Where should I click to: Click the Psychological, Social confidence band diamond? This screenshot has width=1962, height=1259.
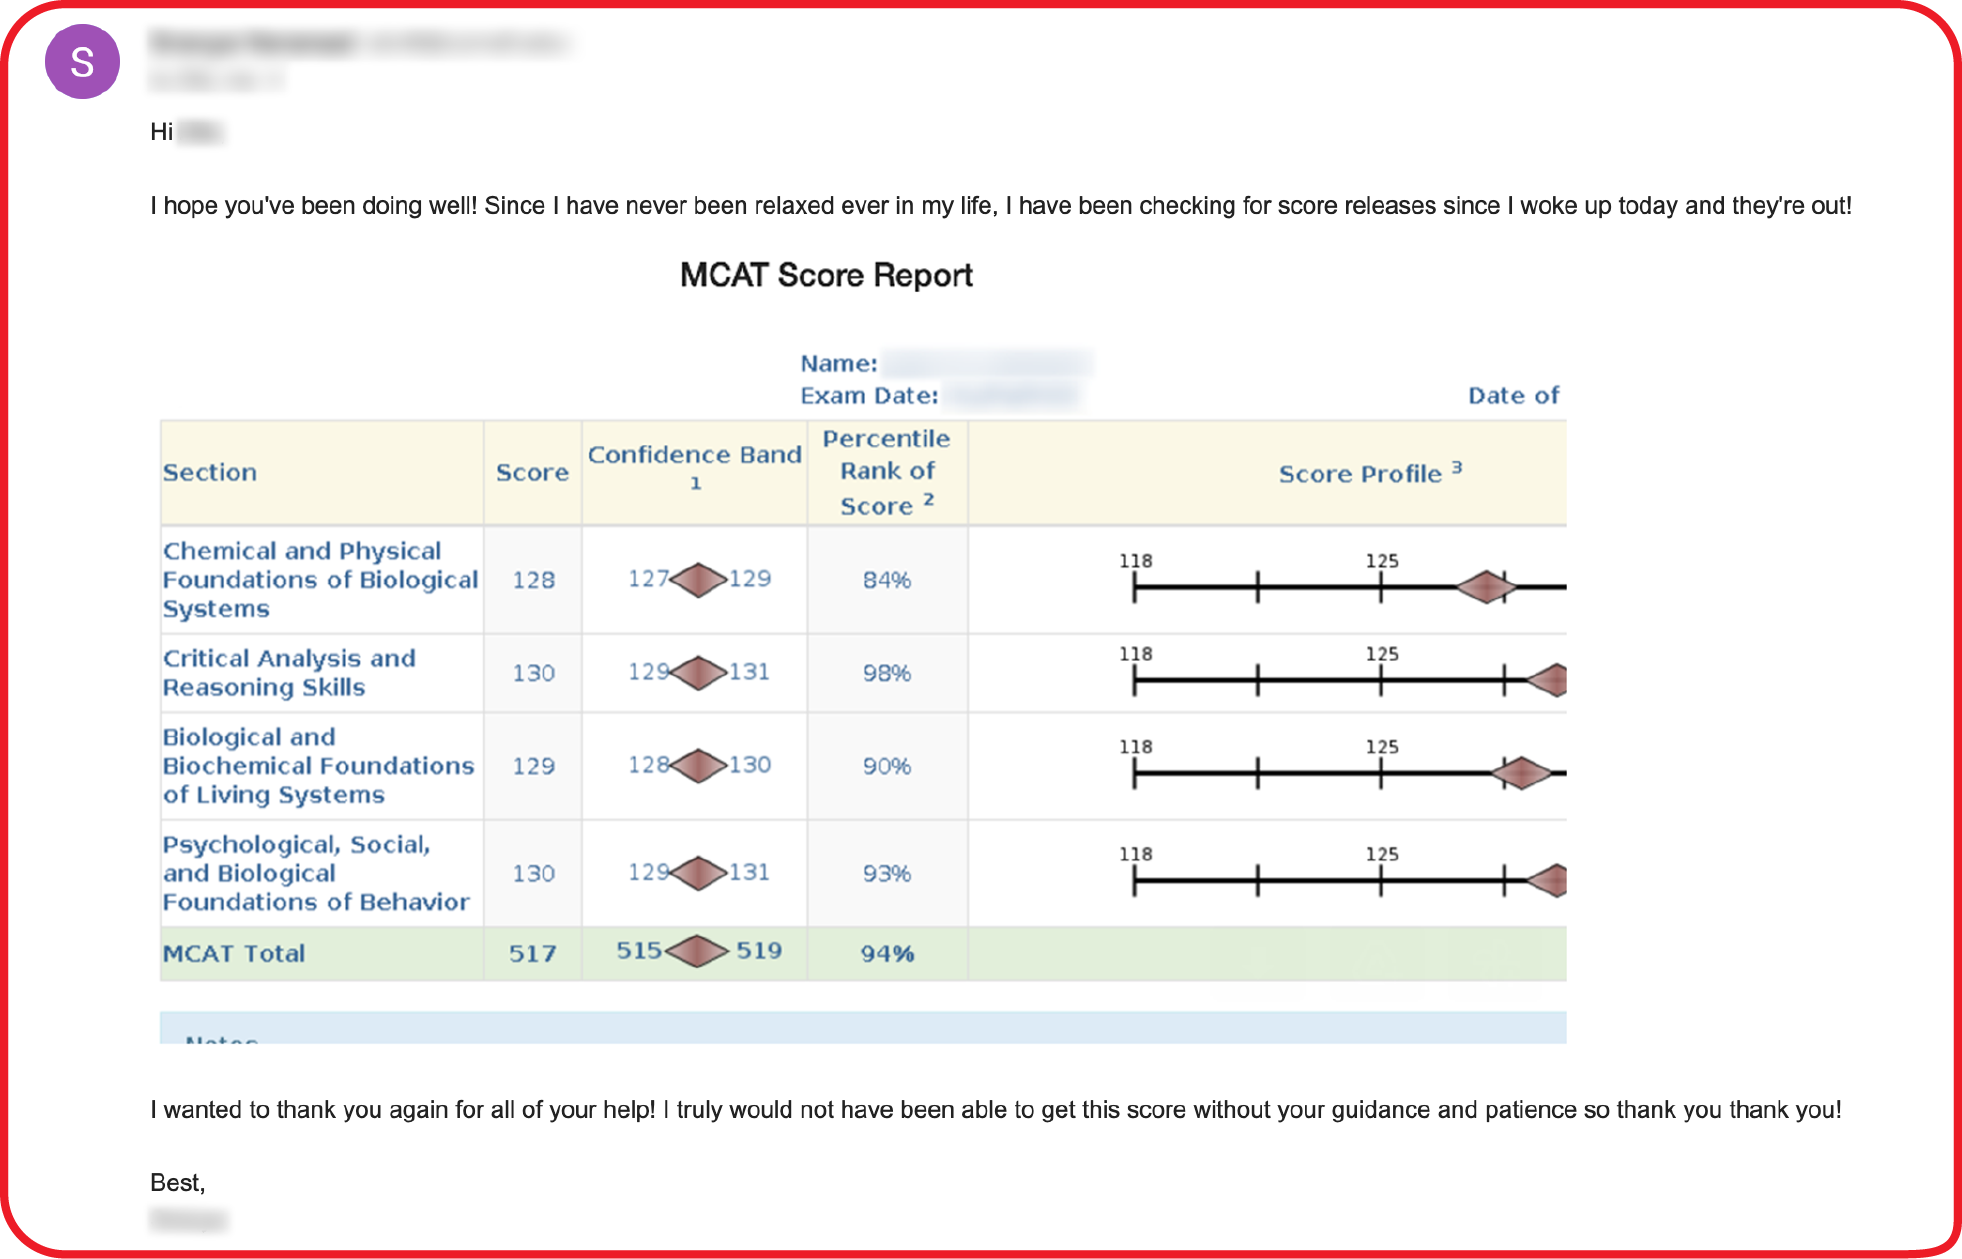pos(698,872)
